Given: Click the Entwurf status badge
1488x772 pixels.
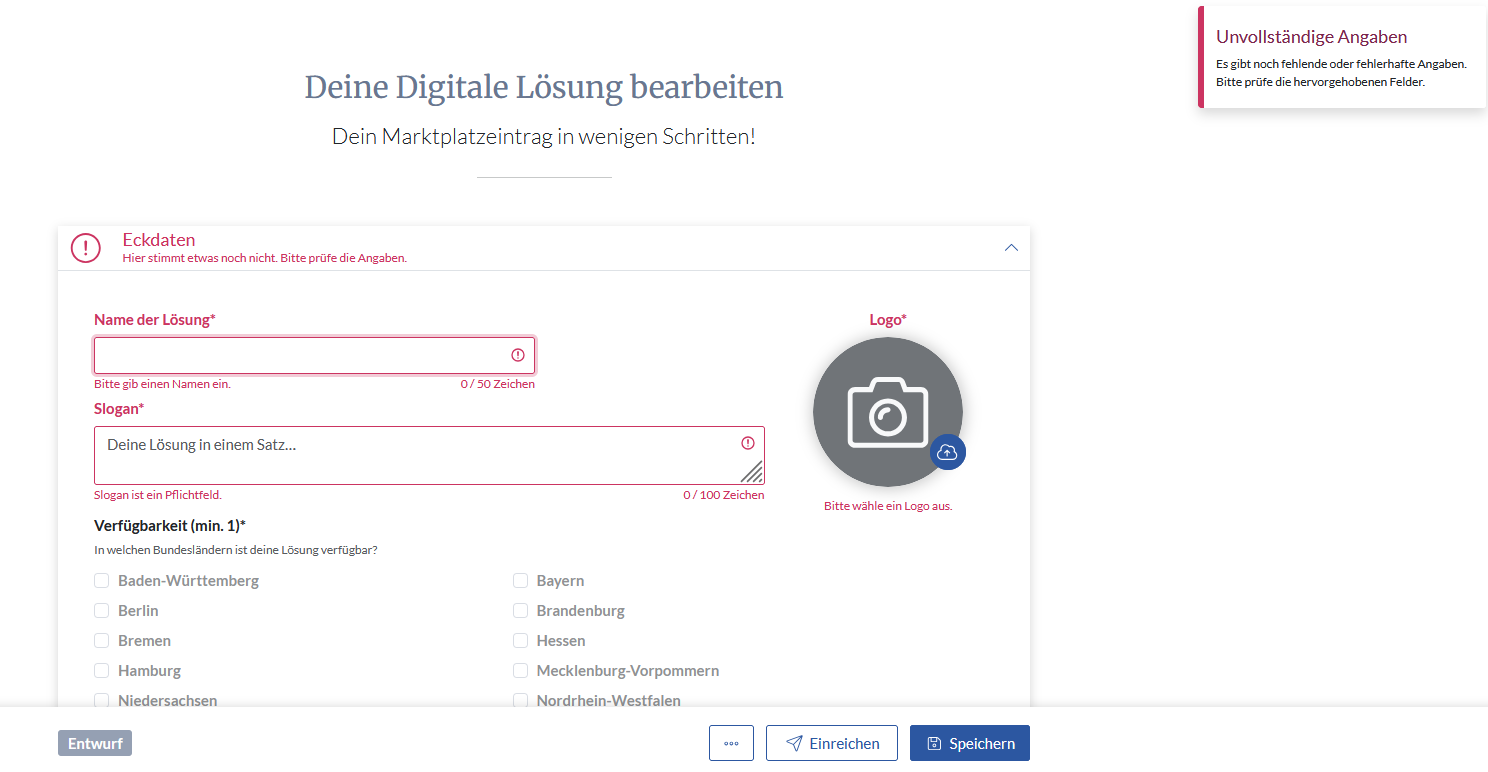Looking at the screenshot, I should [x=95, y=743].
